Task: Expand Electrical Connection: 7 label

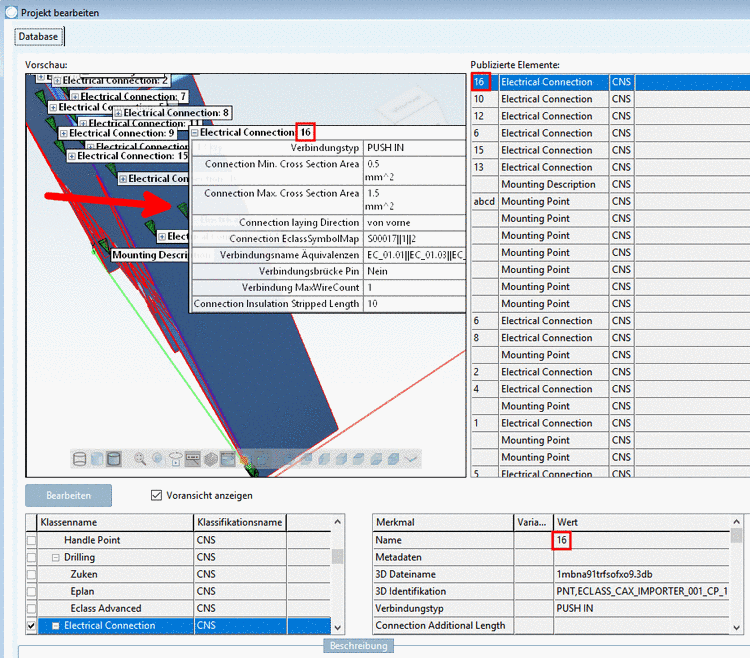Action: [75, 97]
